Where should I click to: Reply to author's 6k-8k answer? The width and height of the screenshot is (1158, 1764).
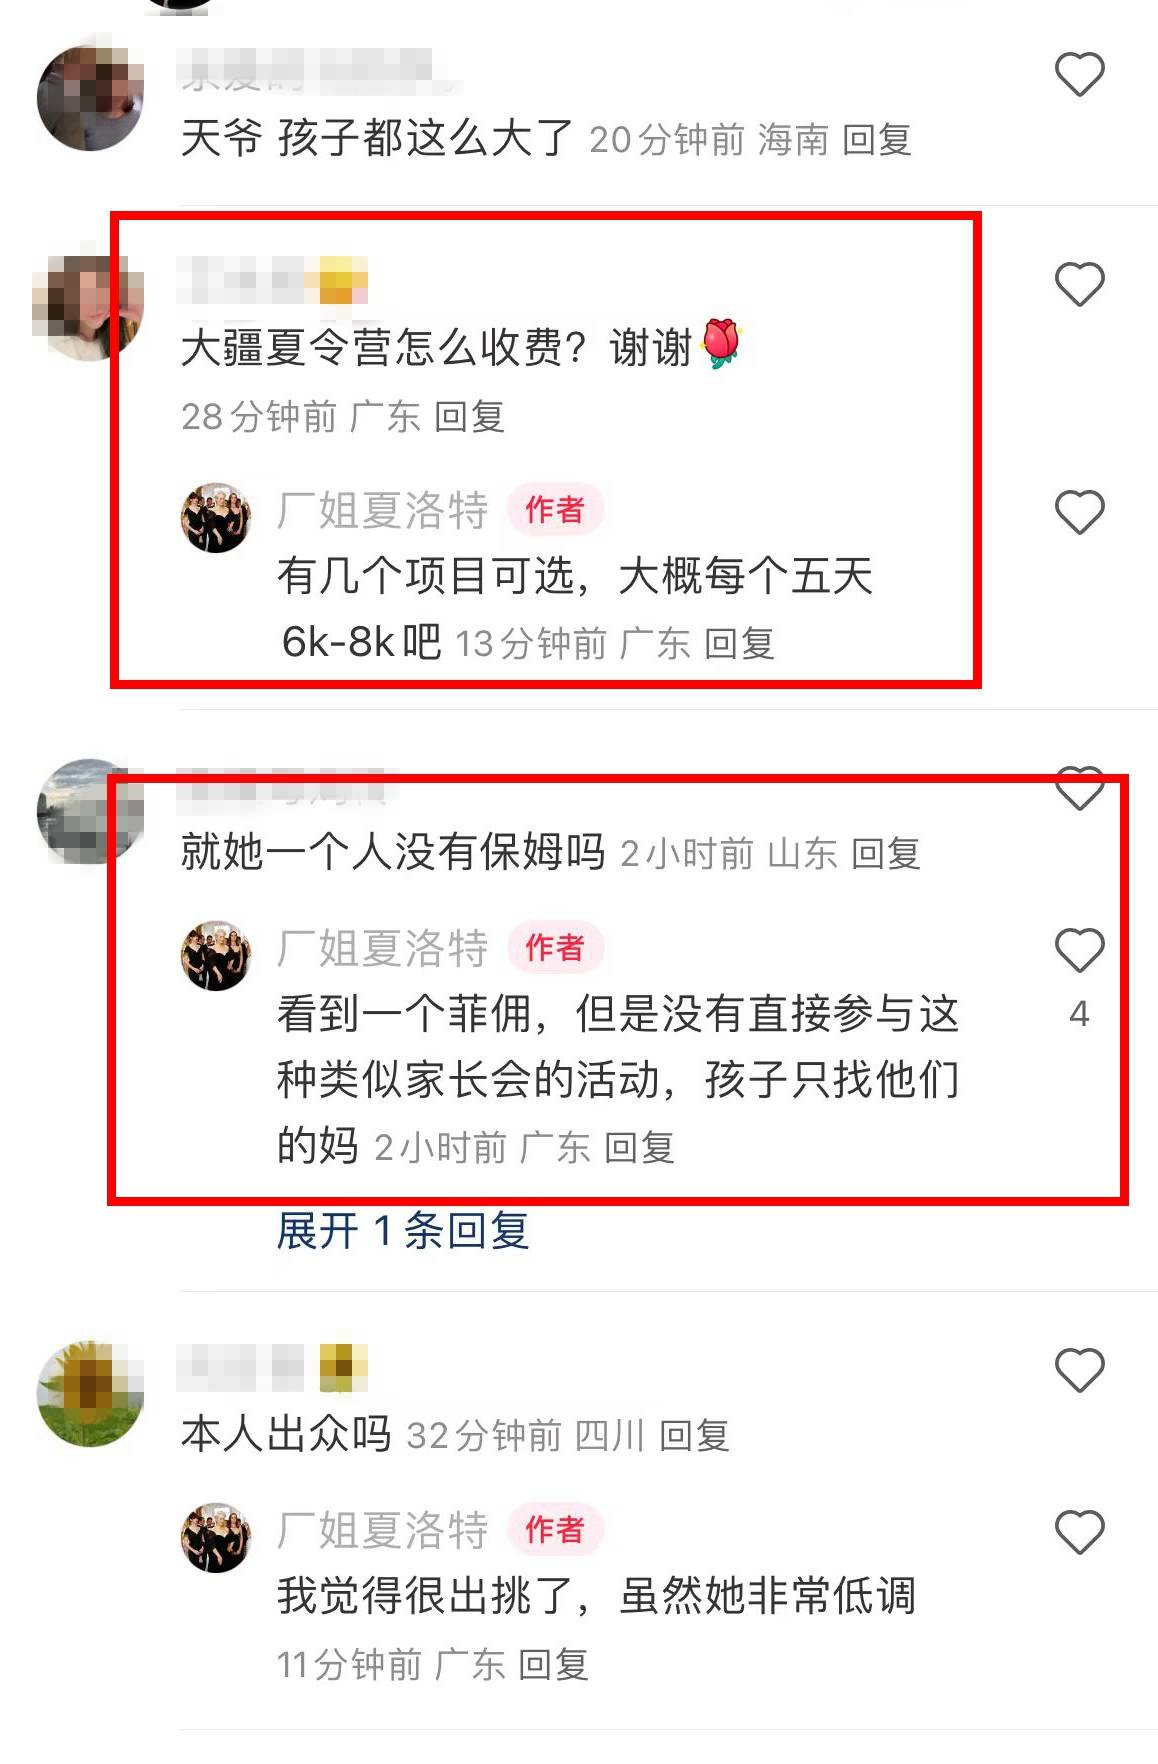point(739,644)
